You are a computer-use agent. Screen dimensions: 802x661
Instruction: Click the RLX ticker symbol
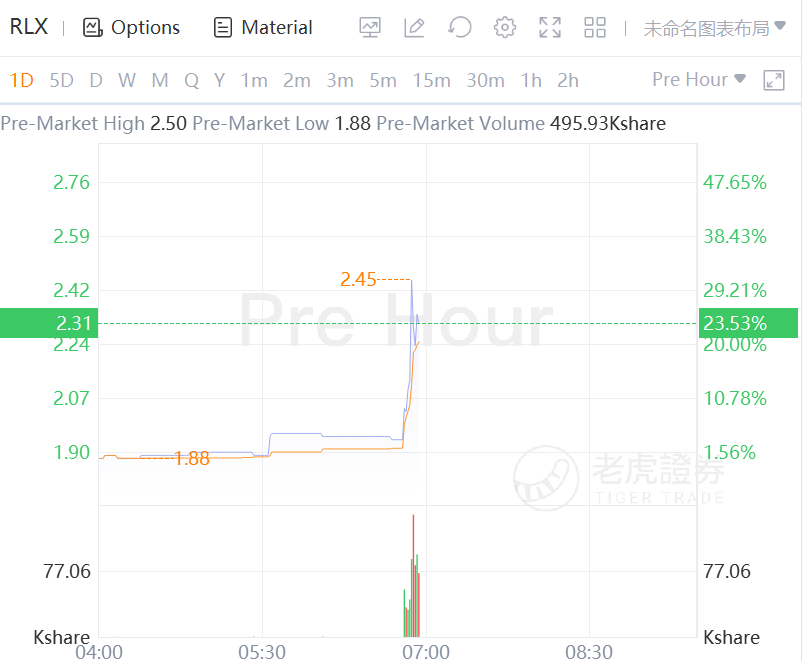(29, 27)
